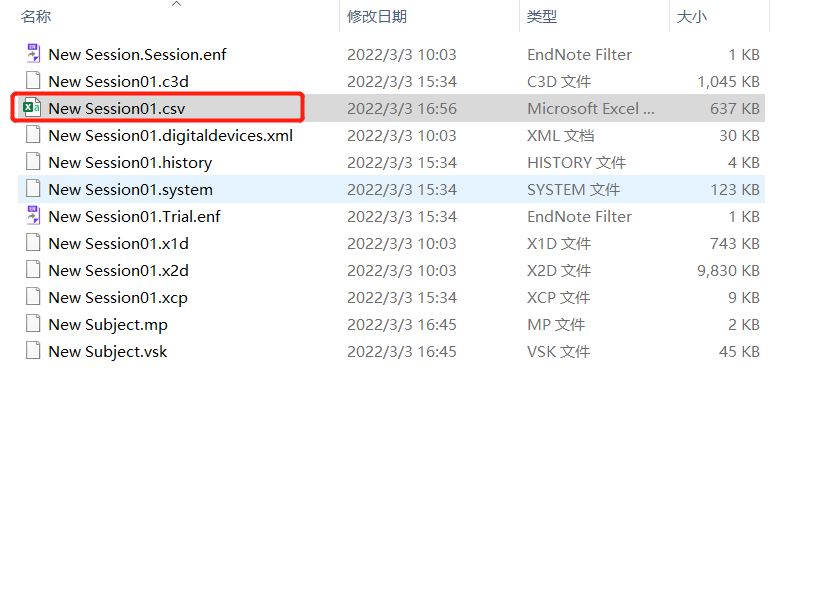The height and width of the screenshot is (615, 828).
Task: Select the New Session01.digitaldevices.xml file icon
Action: coord(33,135)
